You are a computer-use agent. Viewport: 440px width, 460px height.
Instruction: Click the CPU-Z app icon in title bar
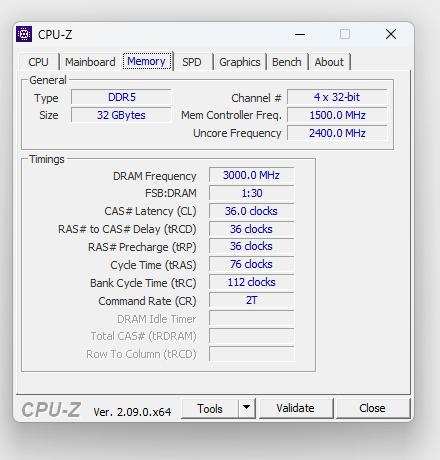(x=24, y=34)
